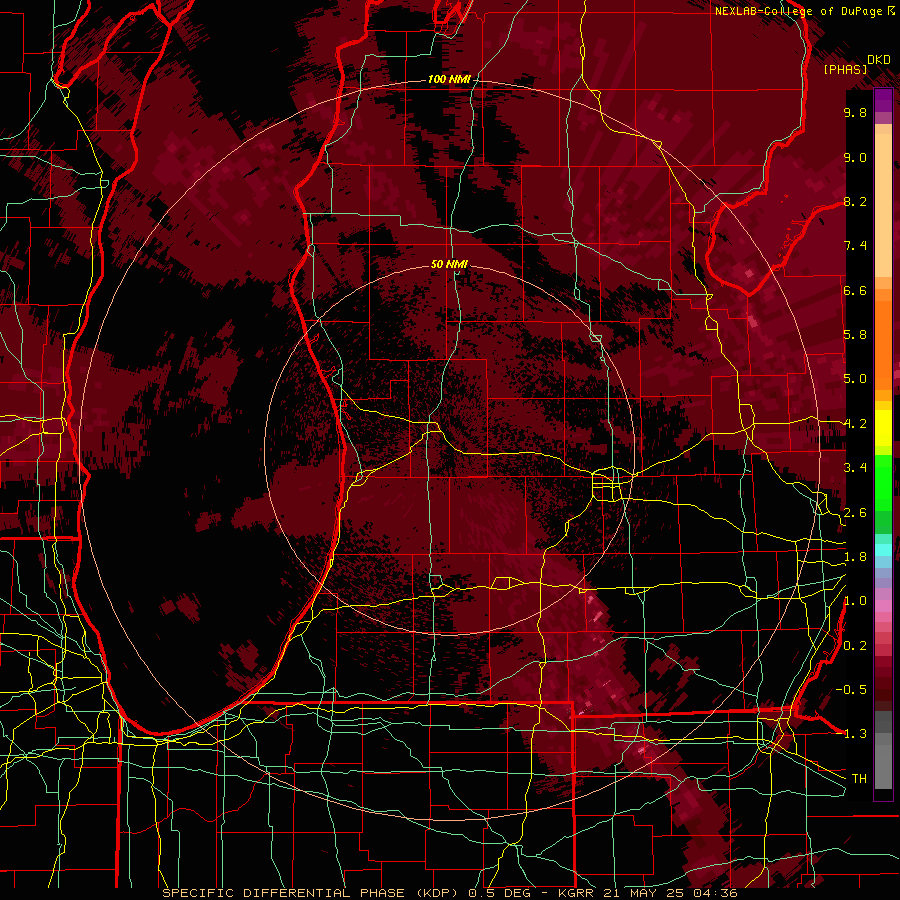Click the TH threshold label

pos(859,779)
